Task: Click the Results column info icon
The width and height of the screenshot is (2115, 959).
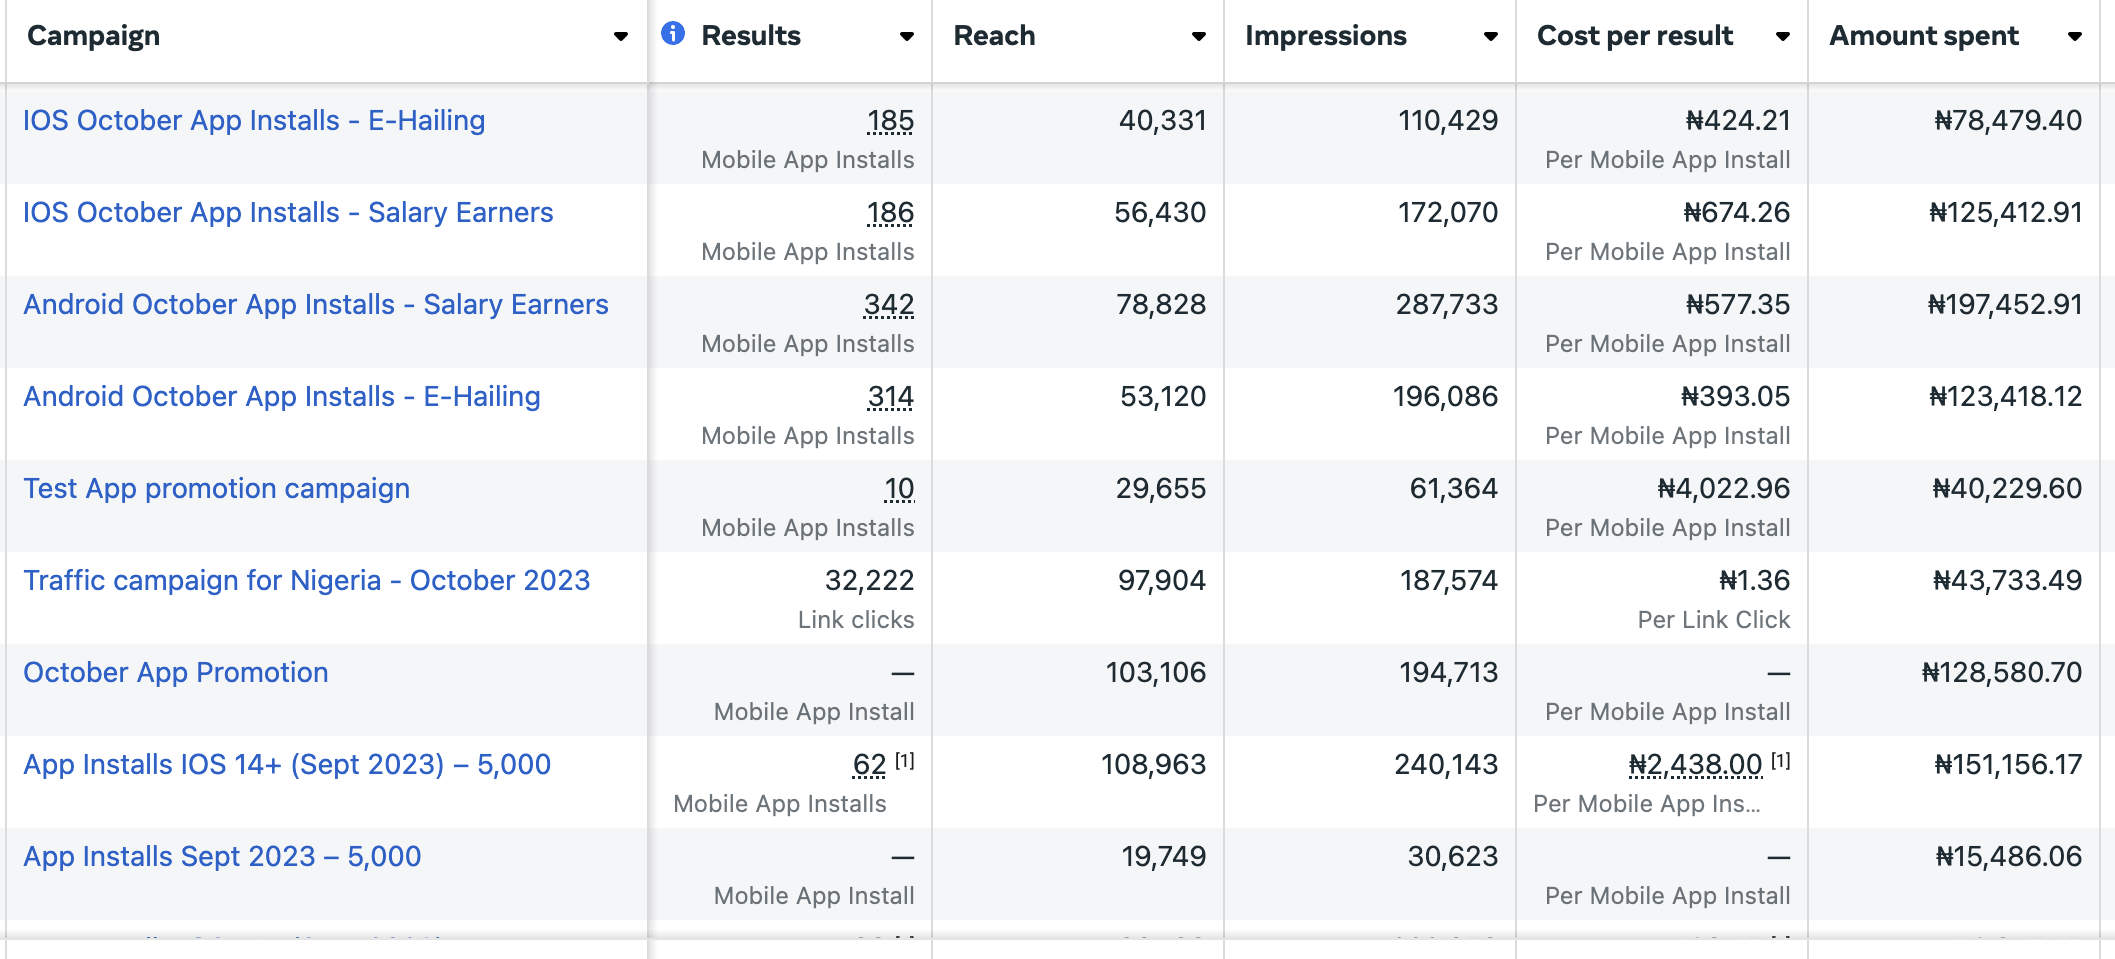Action: tap(673, 34)
